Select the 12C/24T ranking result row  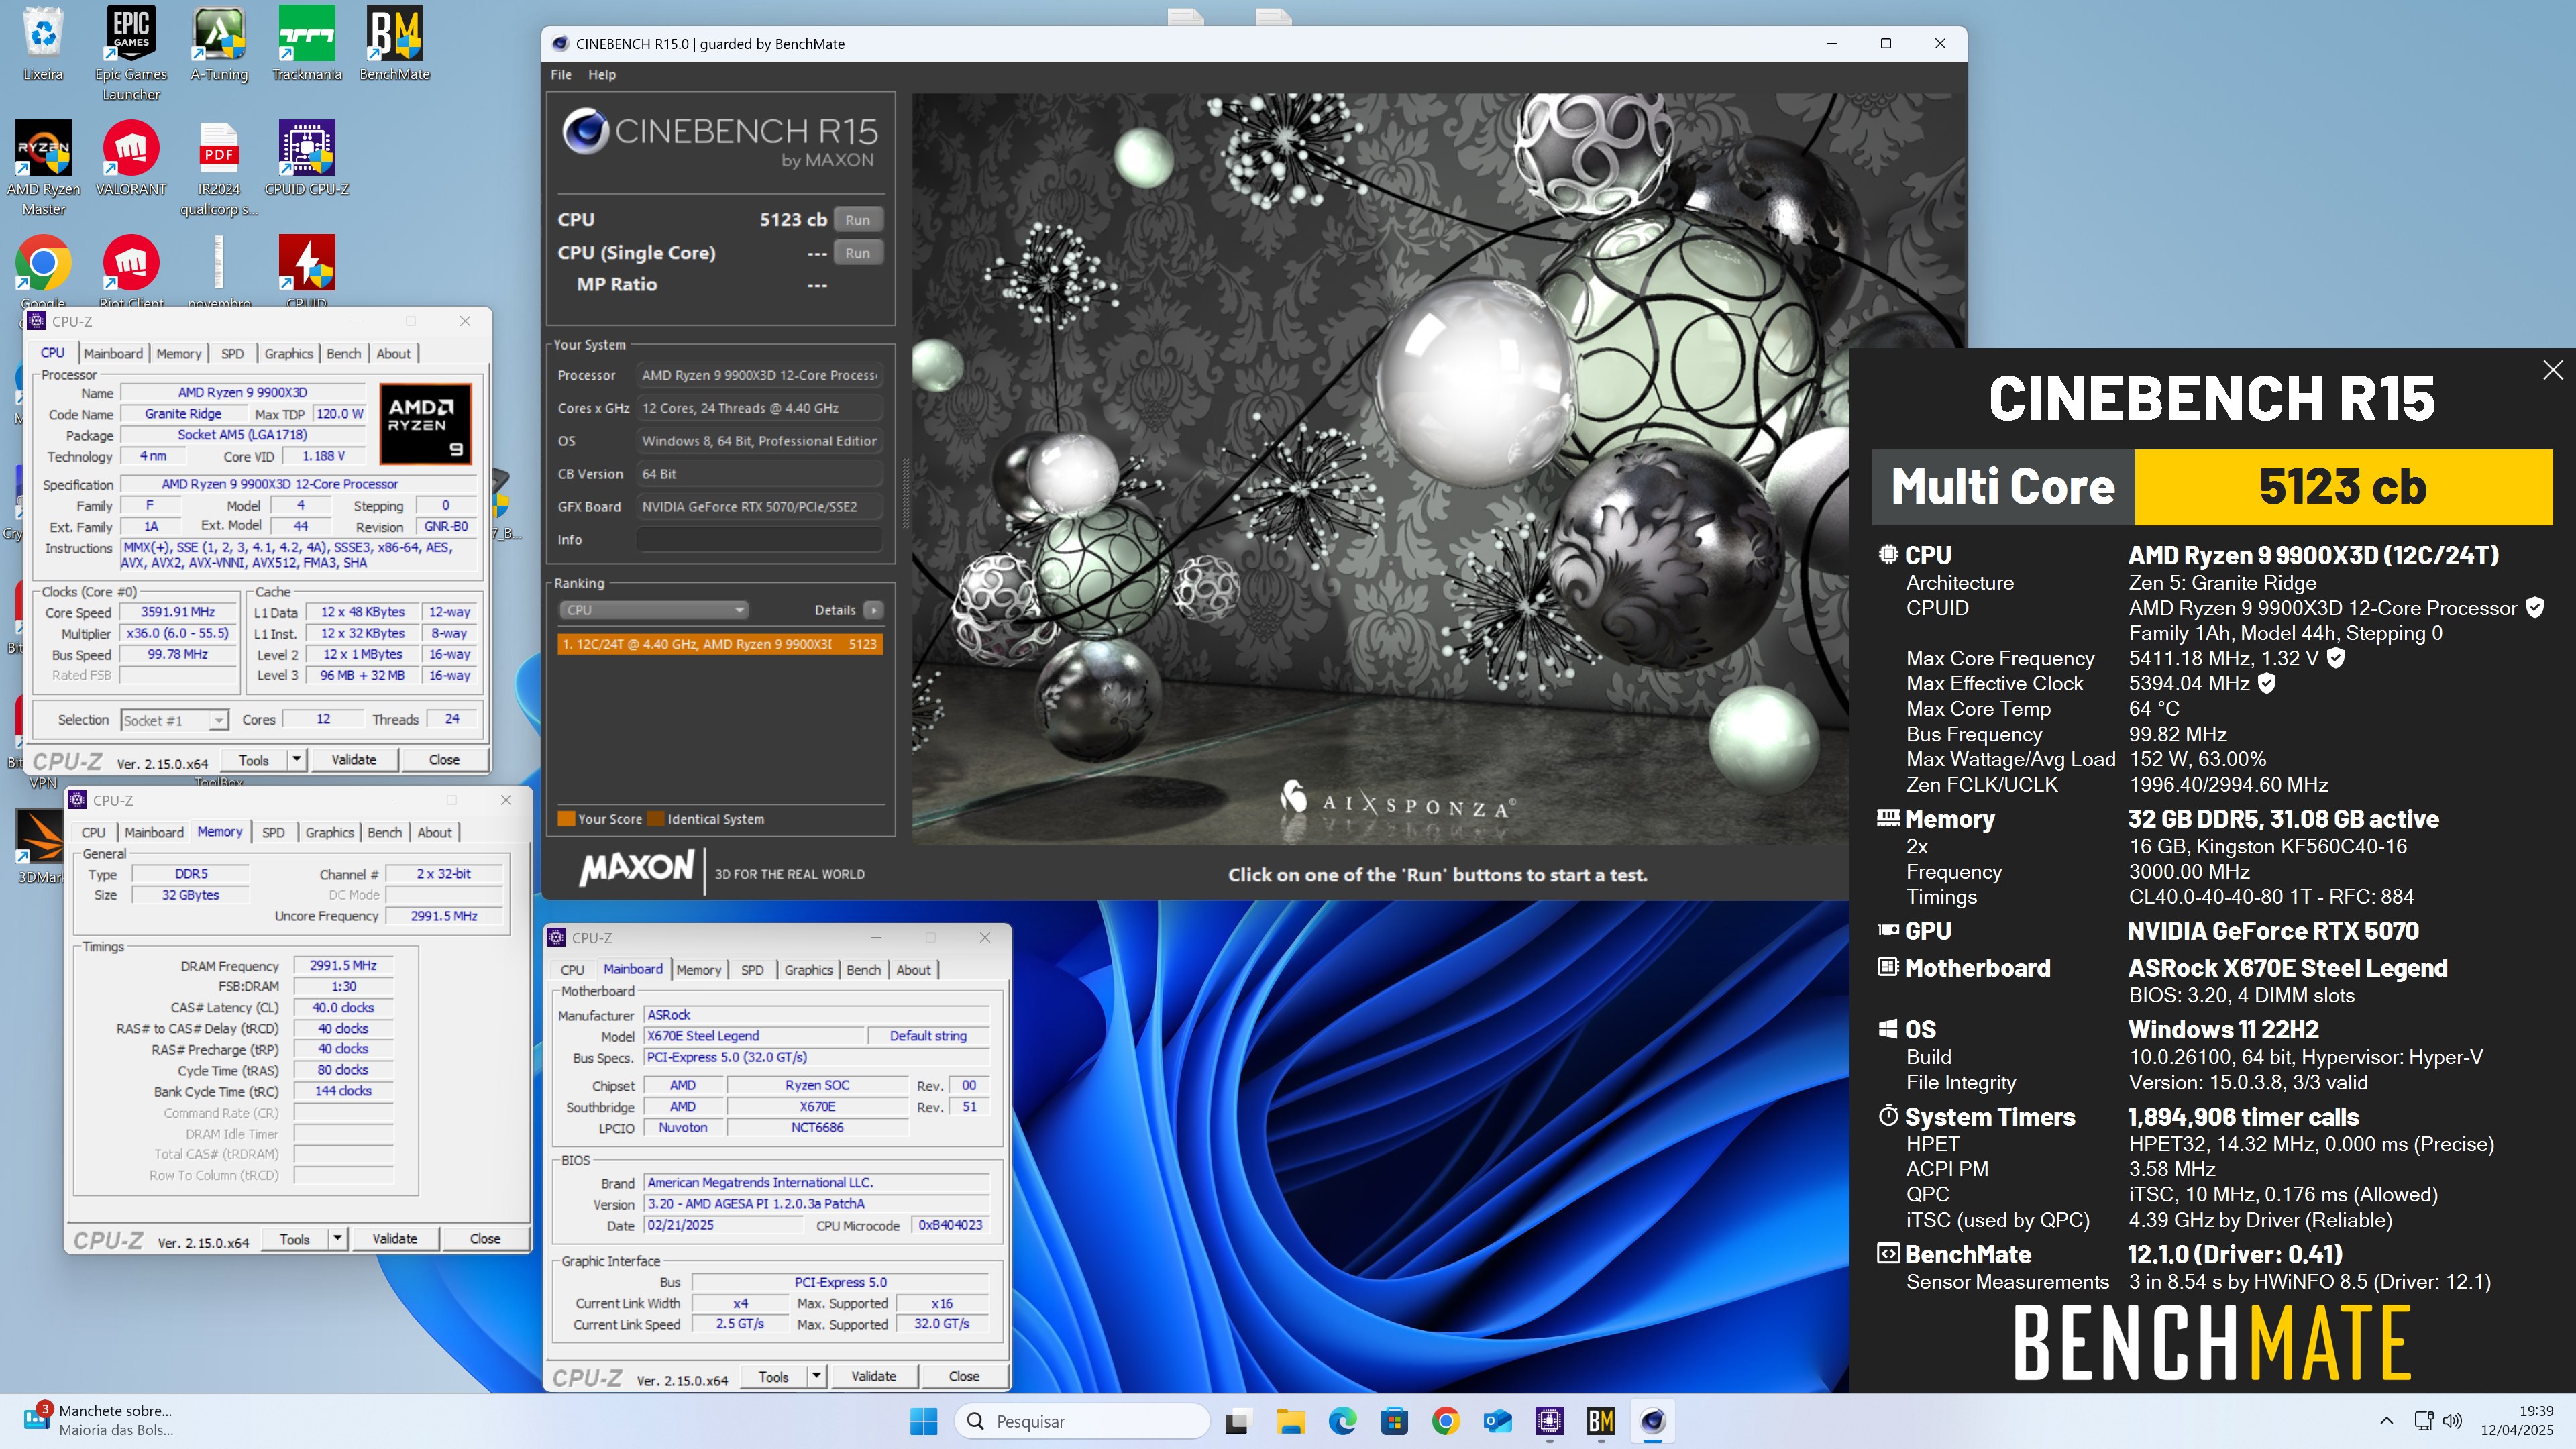[x=719, y=644]
